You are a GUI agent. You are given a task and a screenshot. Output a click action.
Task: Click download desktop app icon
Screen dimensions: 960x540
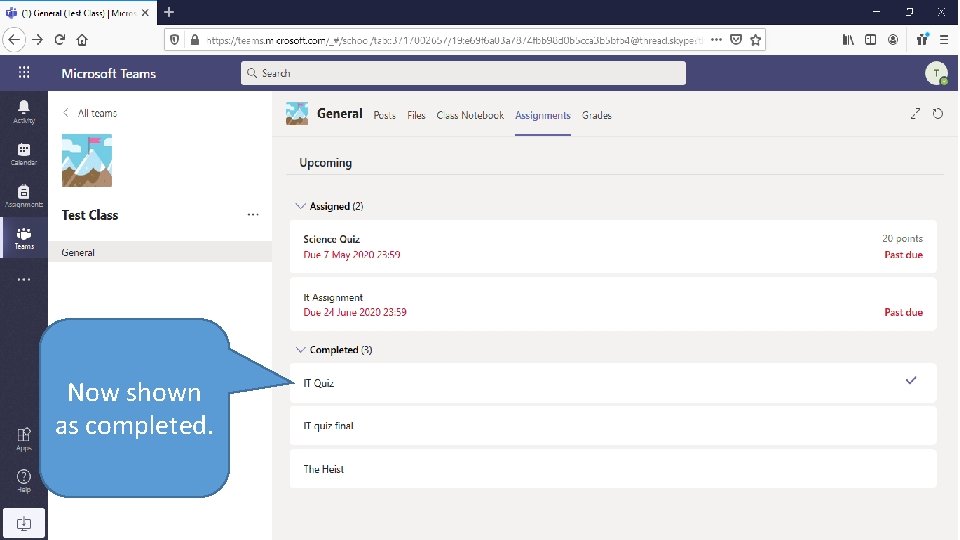click(24, 523)
